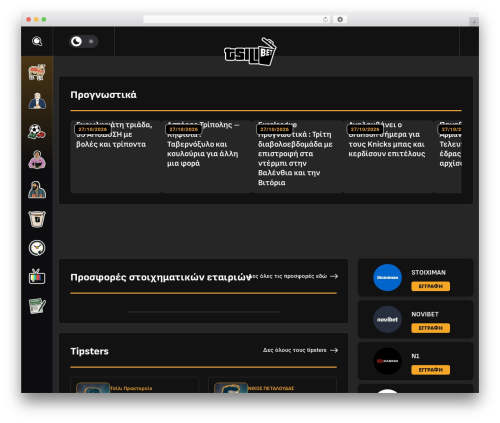The width and height of the screenshot is (500, 423).
Task: Click the see all offers link
Action: tap(288, 276)
